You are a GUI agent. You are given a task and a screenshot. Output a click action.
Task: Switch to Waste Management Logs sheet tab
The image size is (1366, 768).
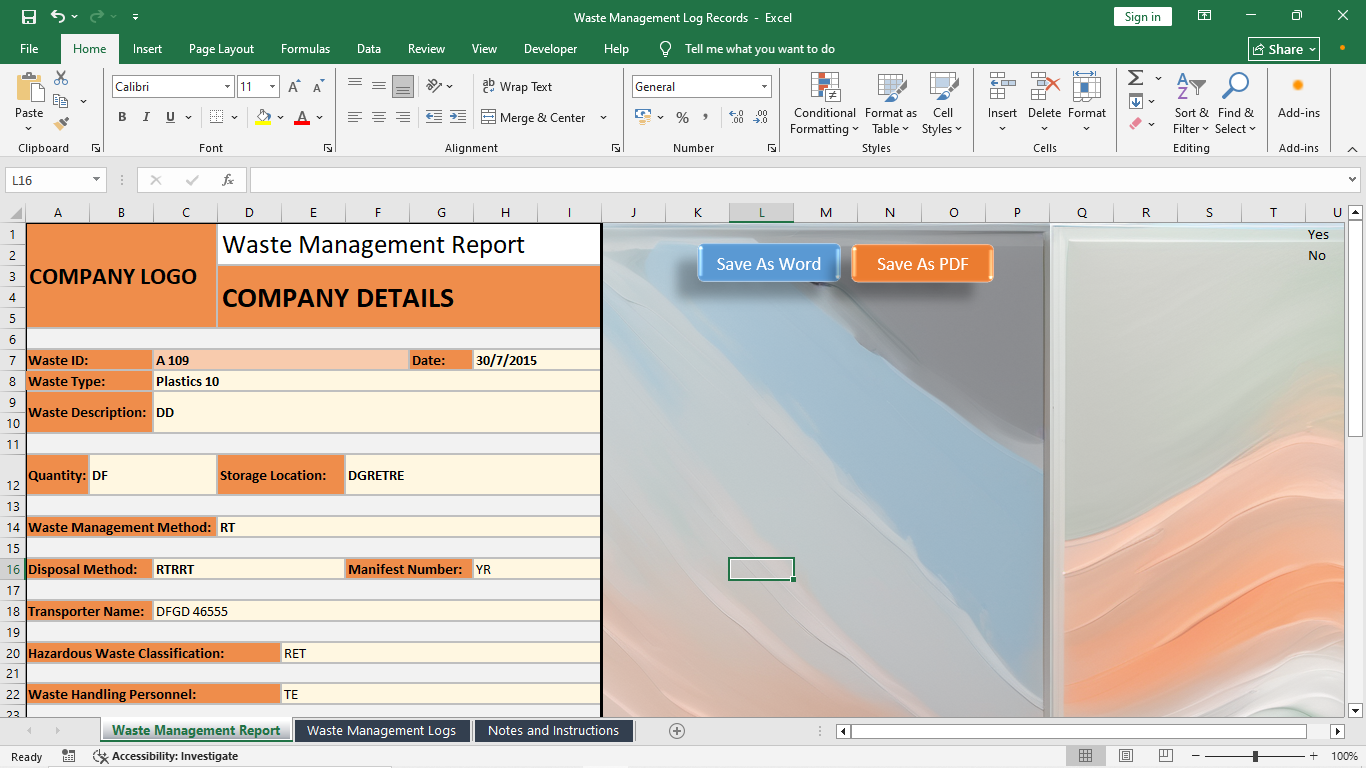tap(381, 731)
